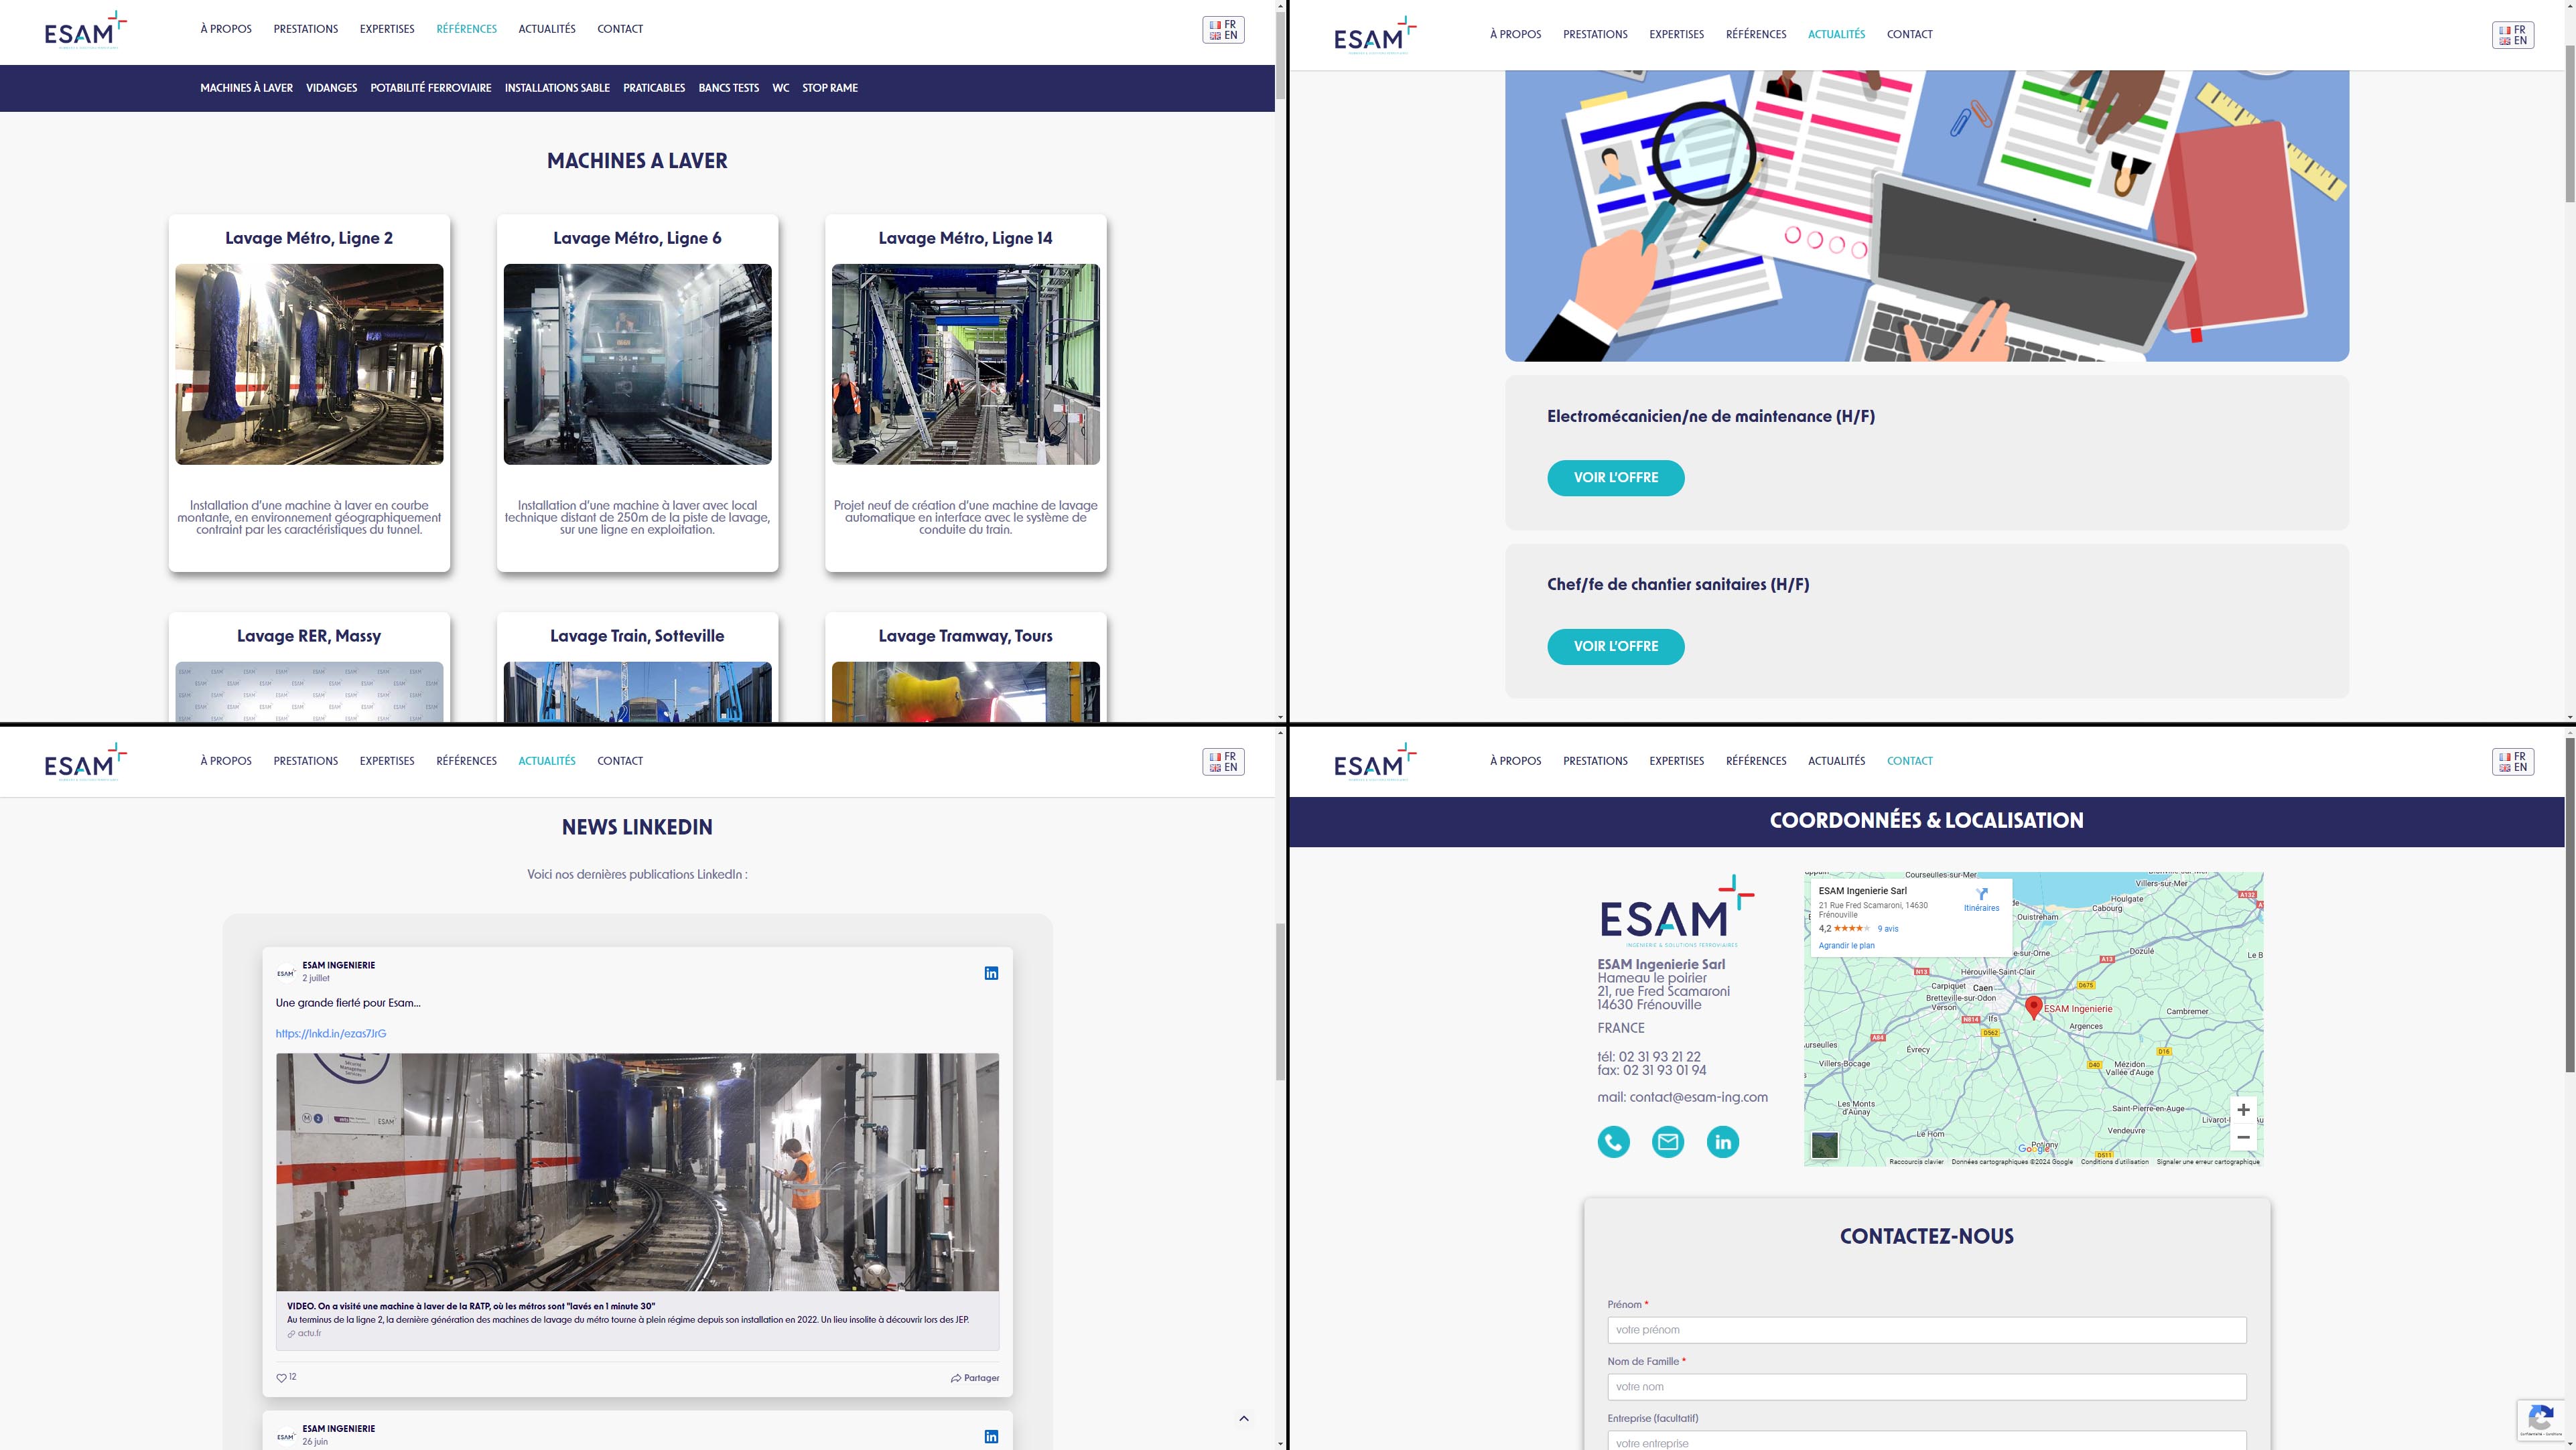Click VOIR L'OFFRE for Electromécanicien de maintenance
The image size is (2576, 1450).
(x=1615, y=478)
